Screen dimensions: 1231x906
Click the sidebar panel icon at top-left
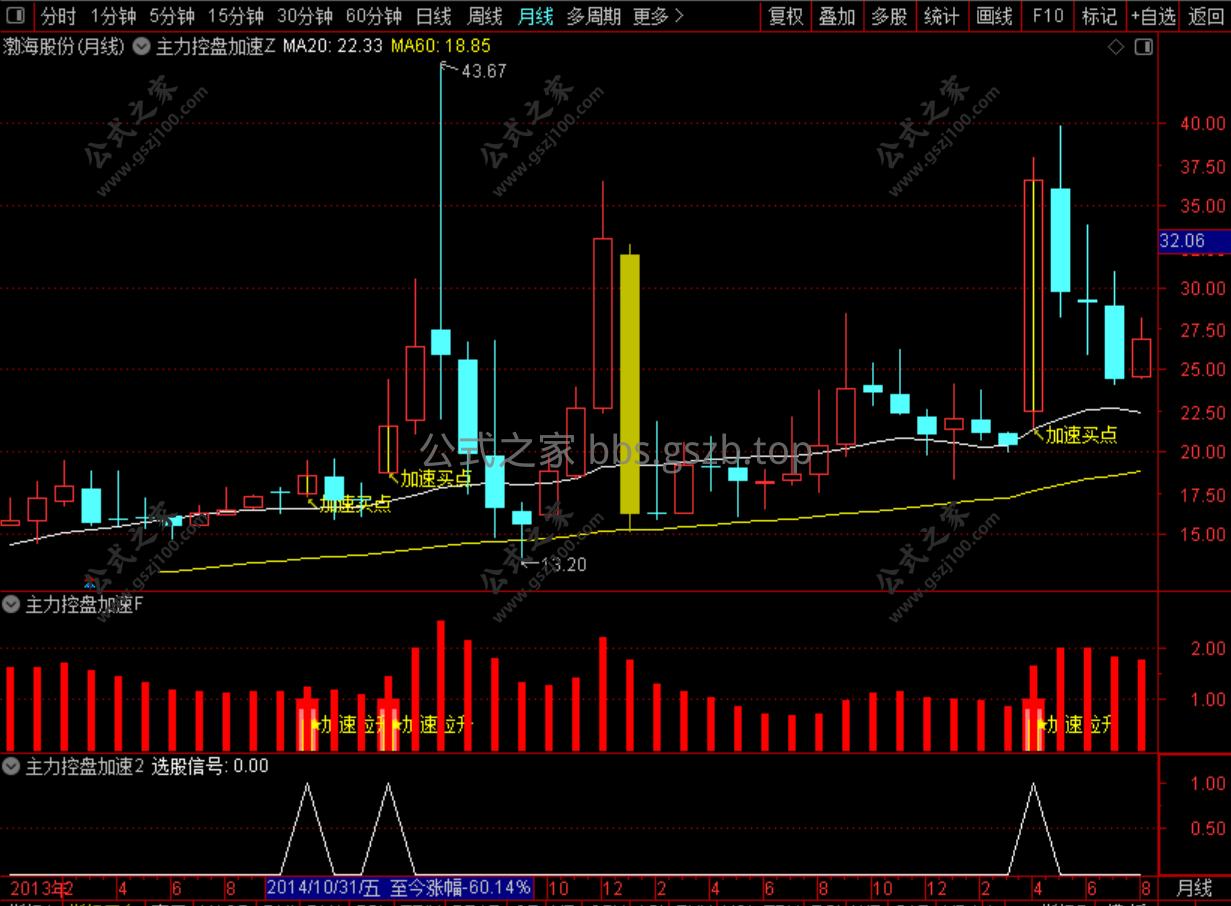(15, 16)
